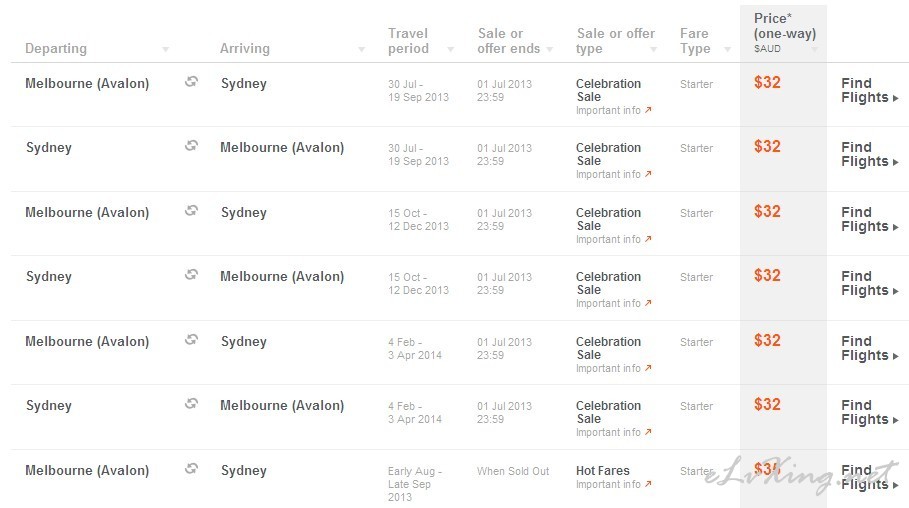Open Fare Type column dropdown arrow
The height and width of the screenshot is (508, 909).
(x=728, y=49)
